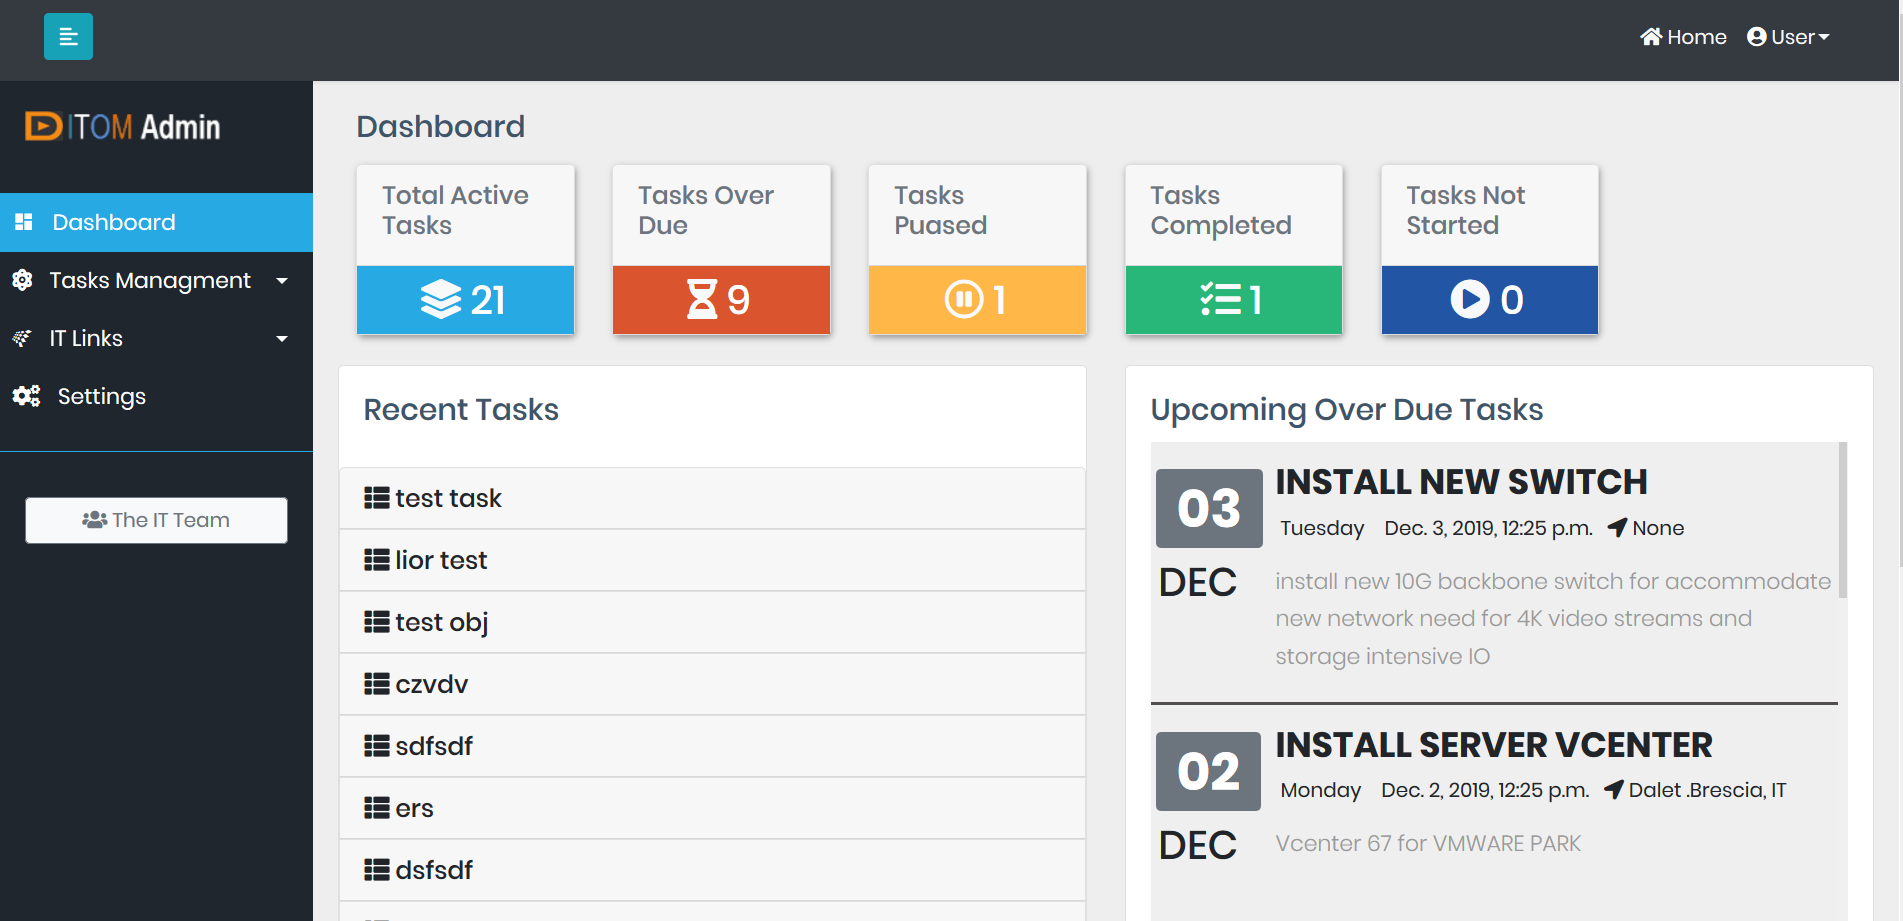This screenshot has height=921, width=1903.
Task: Click the table icon beside test task
Action: [x=377, y=497]
